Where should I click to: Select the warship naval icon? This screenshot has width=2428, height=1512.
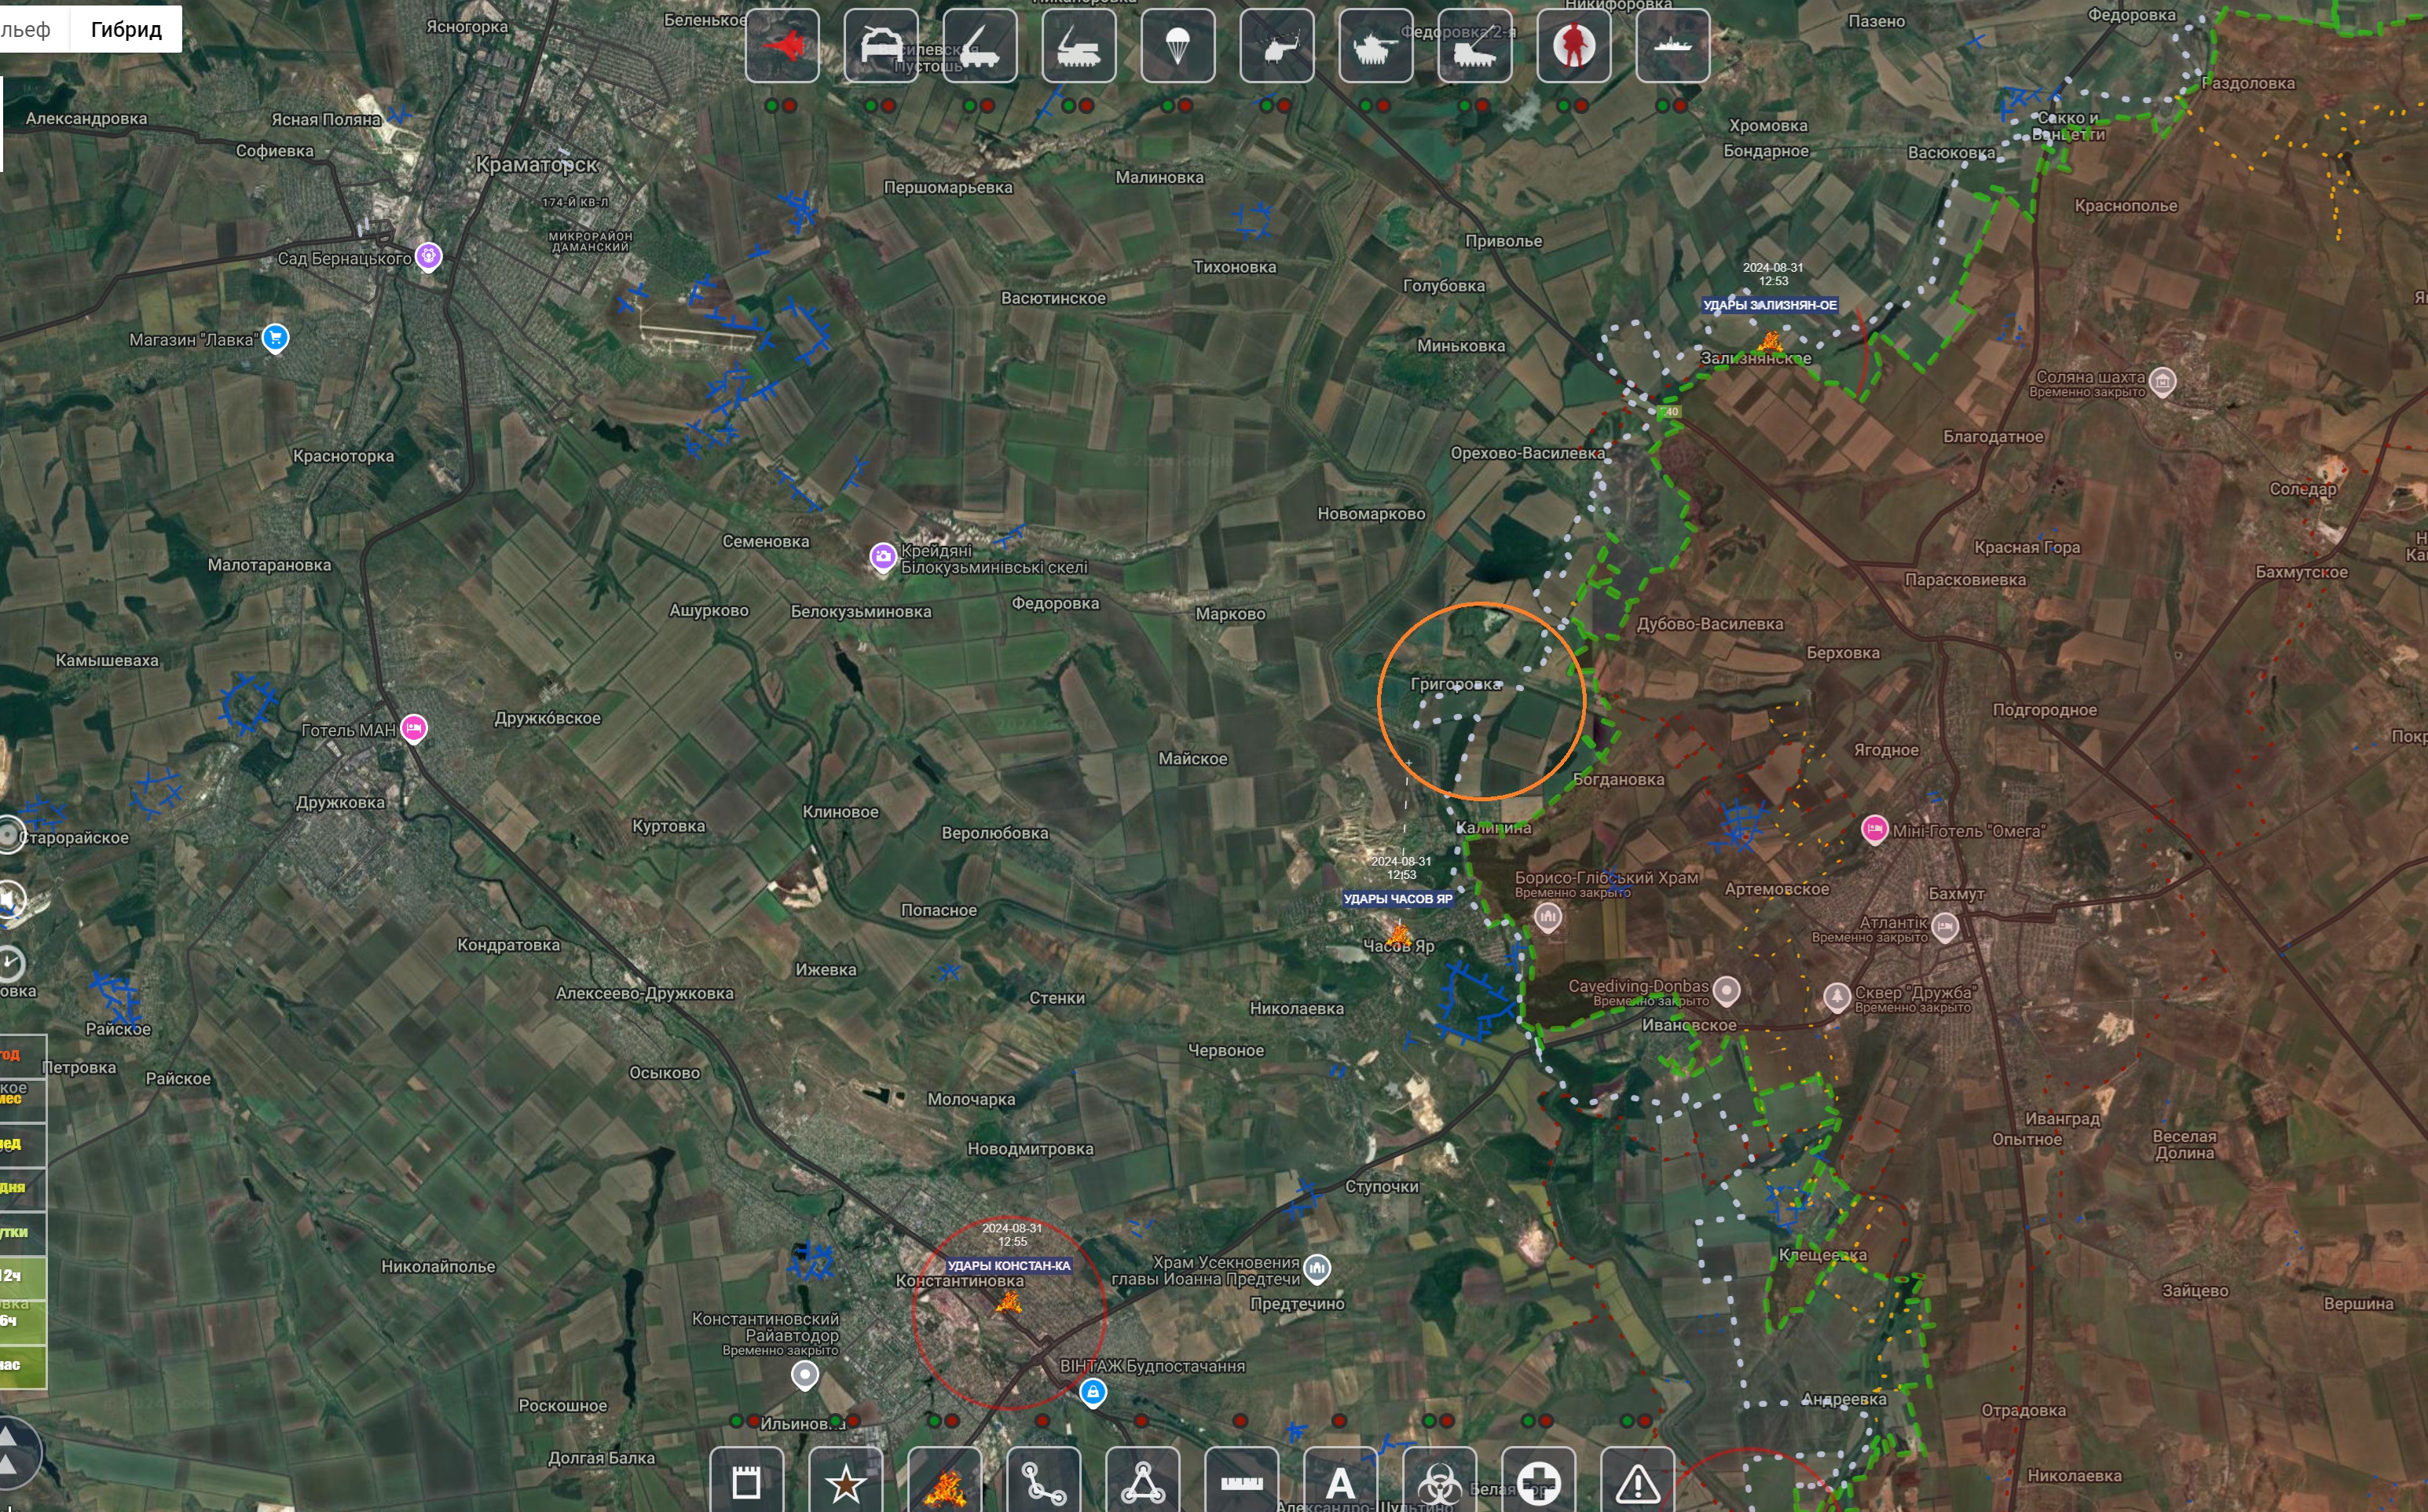point(1672,46)
